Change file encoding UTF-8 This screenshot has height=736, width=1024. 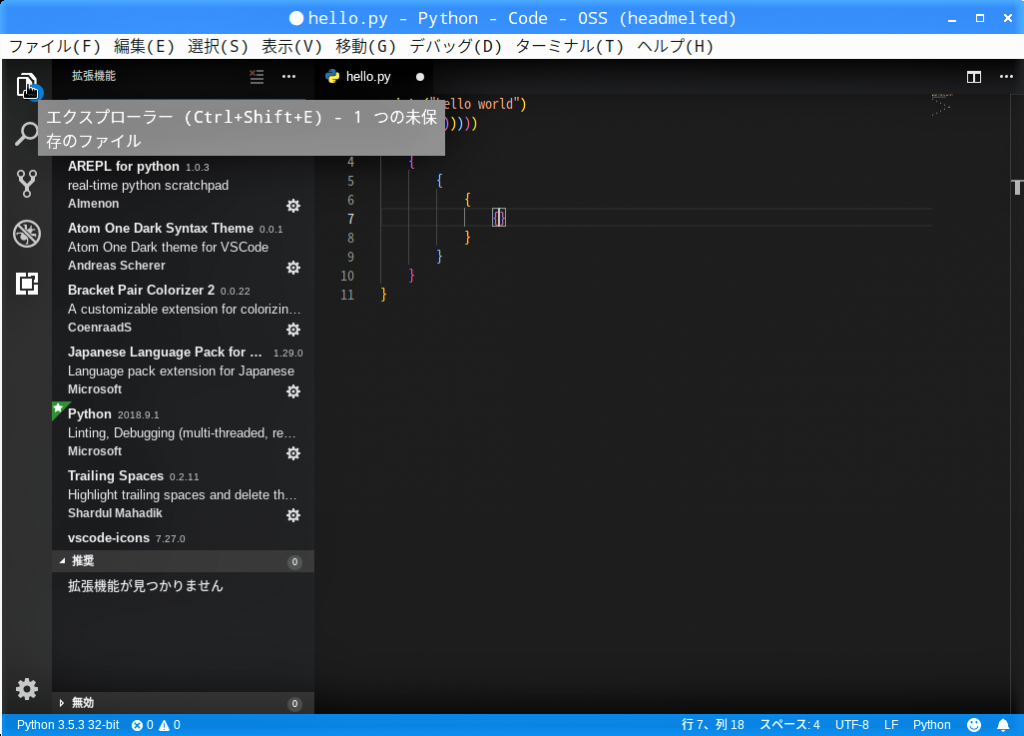point(852,725)
